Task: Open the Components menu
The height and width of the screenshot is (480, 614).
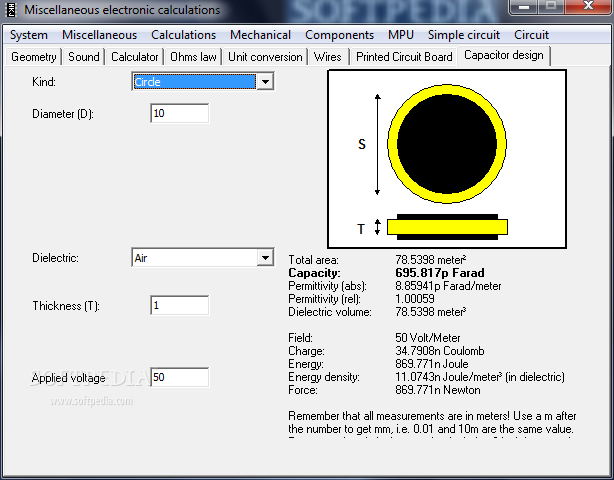Action: [340, 35]
